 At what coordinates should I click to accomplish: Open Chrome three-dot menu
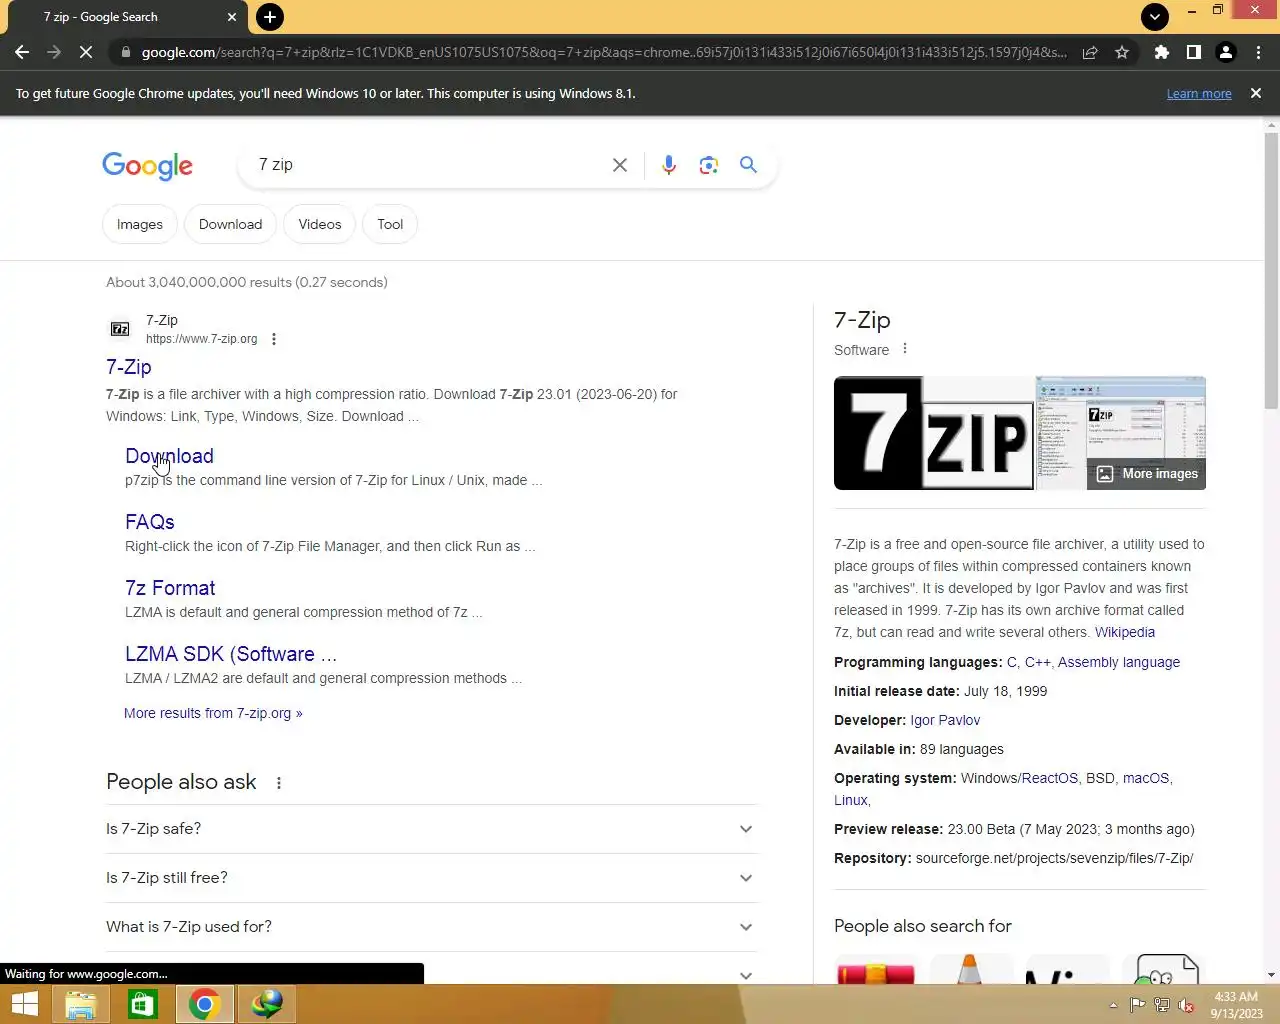[x=1258, y=52]
